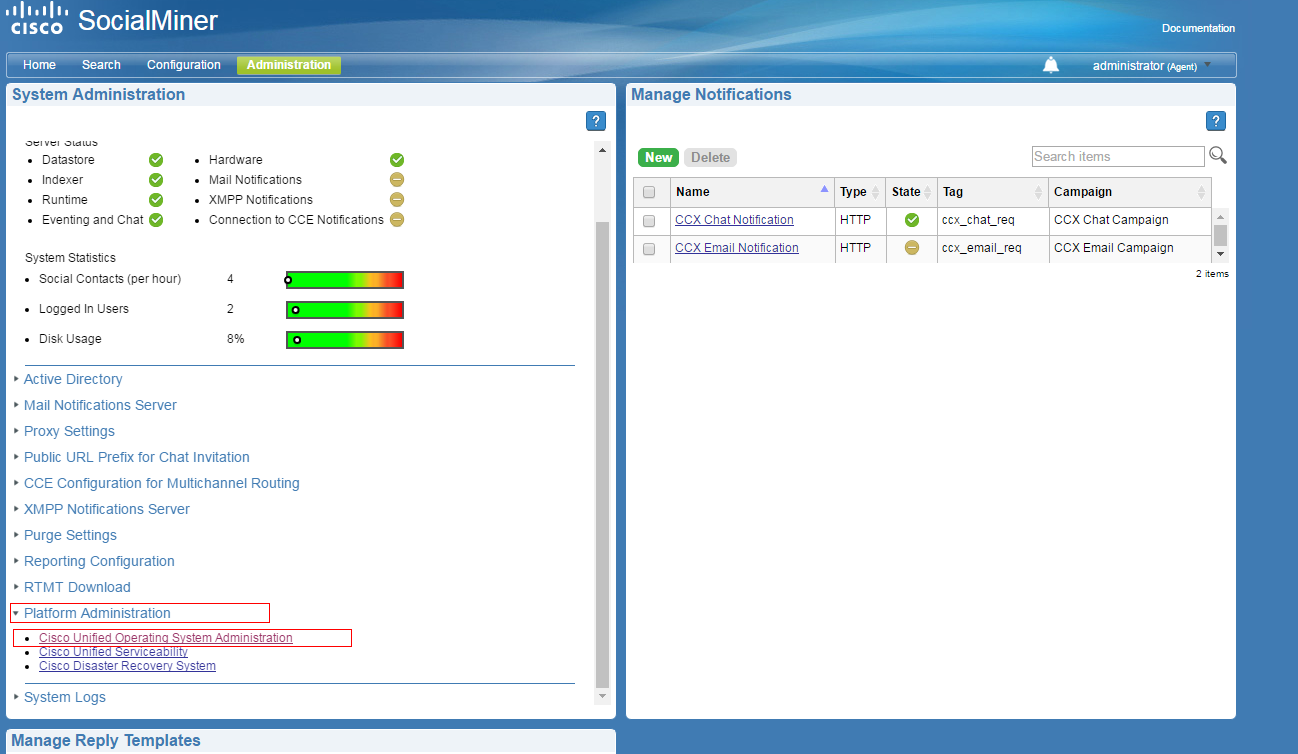Click the Delete notification button
This screenshot has width=1298, height=754.
pyautogui.click(x=710, y=157)
